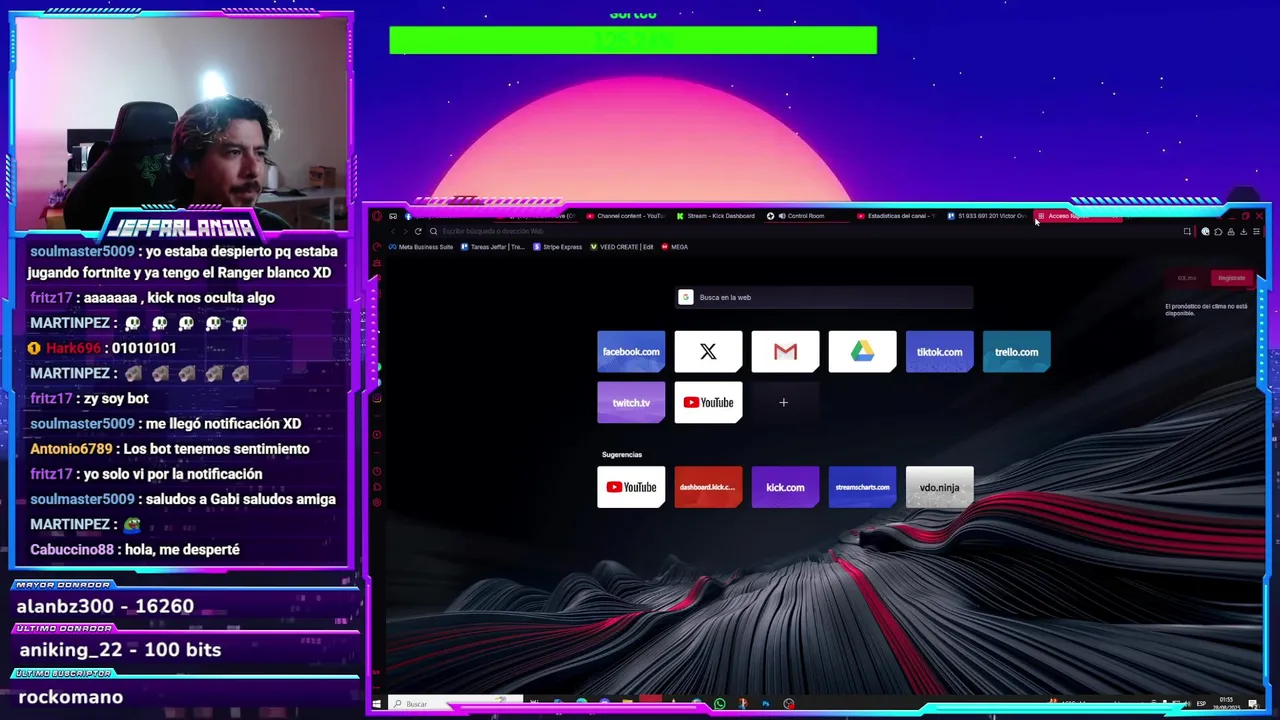
Task: Open the Meta Business Suite bookmark
Action: pos(421,247)
